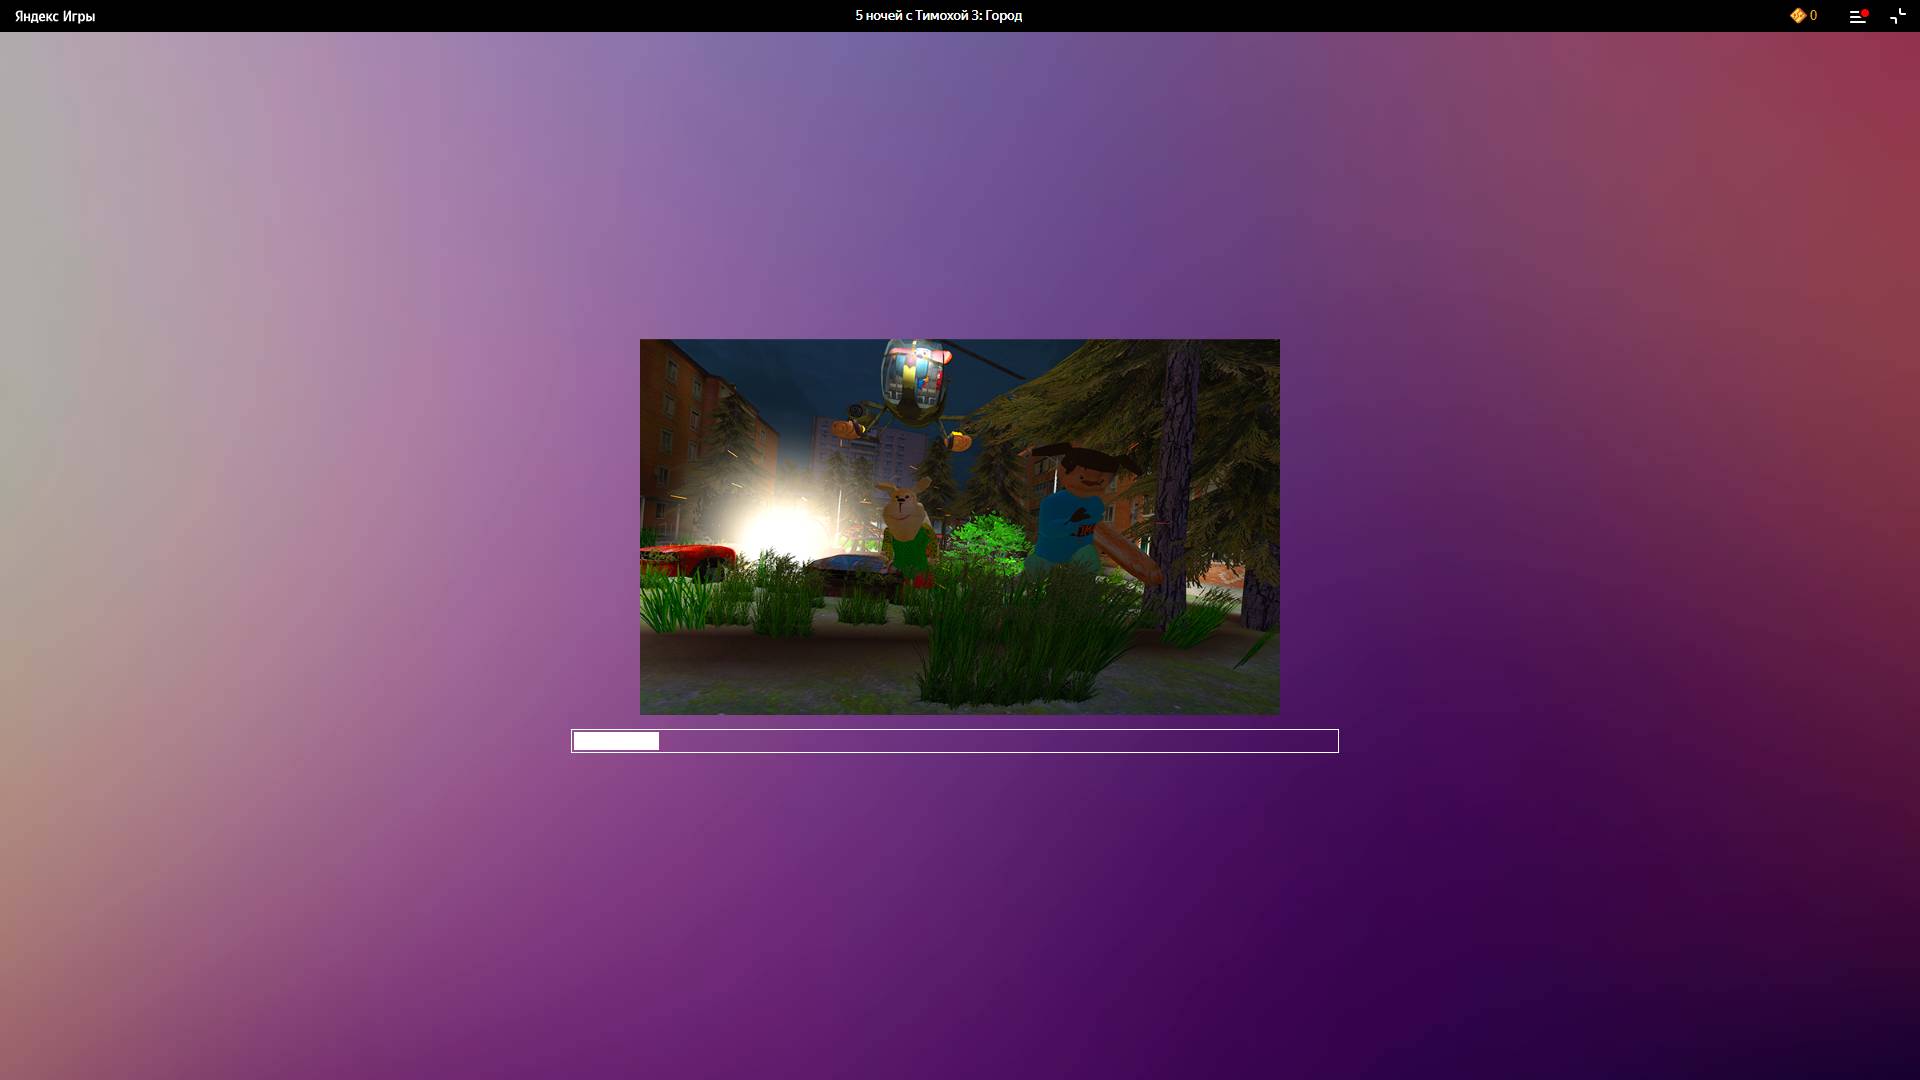Open the coin balance icon showing 0
Screen dimensions: 1920x1080
[1803, 16]
